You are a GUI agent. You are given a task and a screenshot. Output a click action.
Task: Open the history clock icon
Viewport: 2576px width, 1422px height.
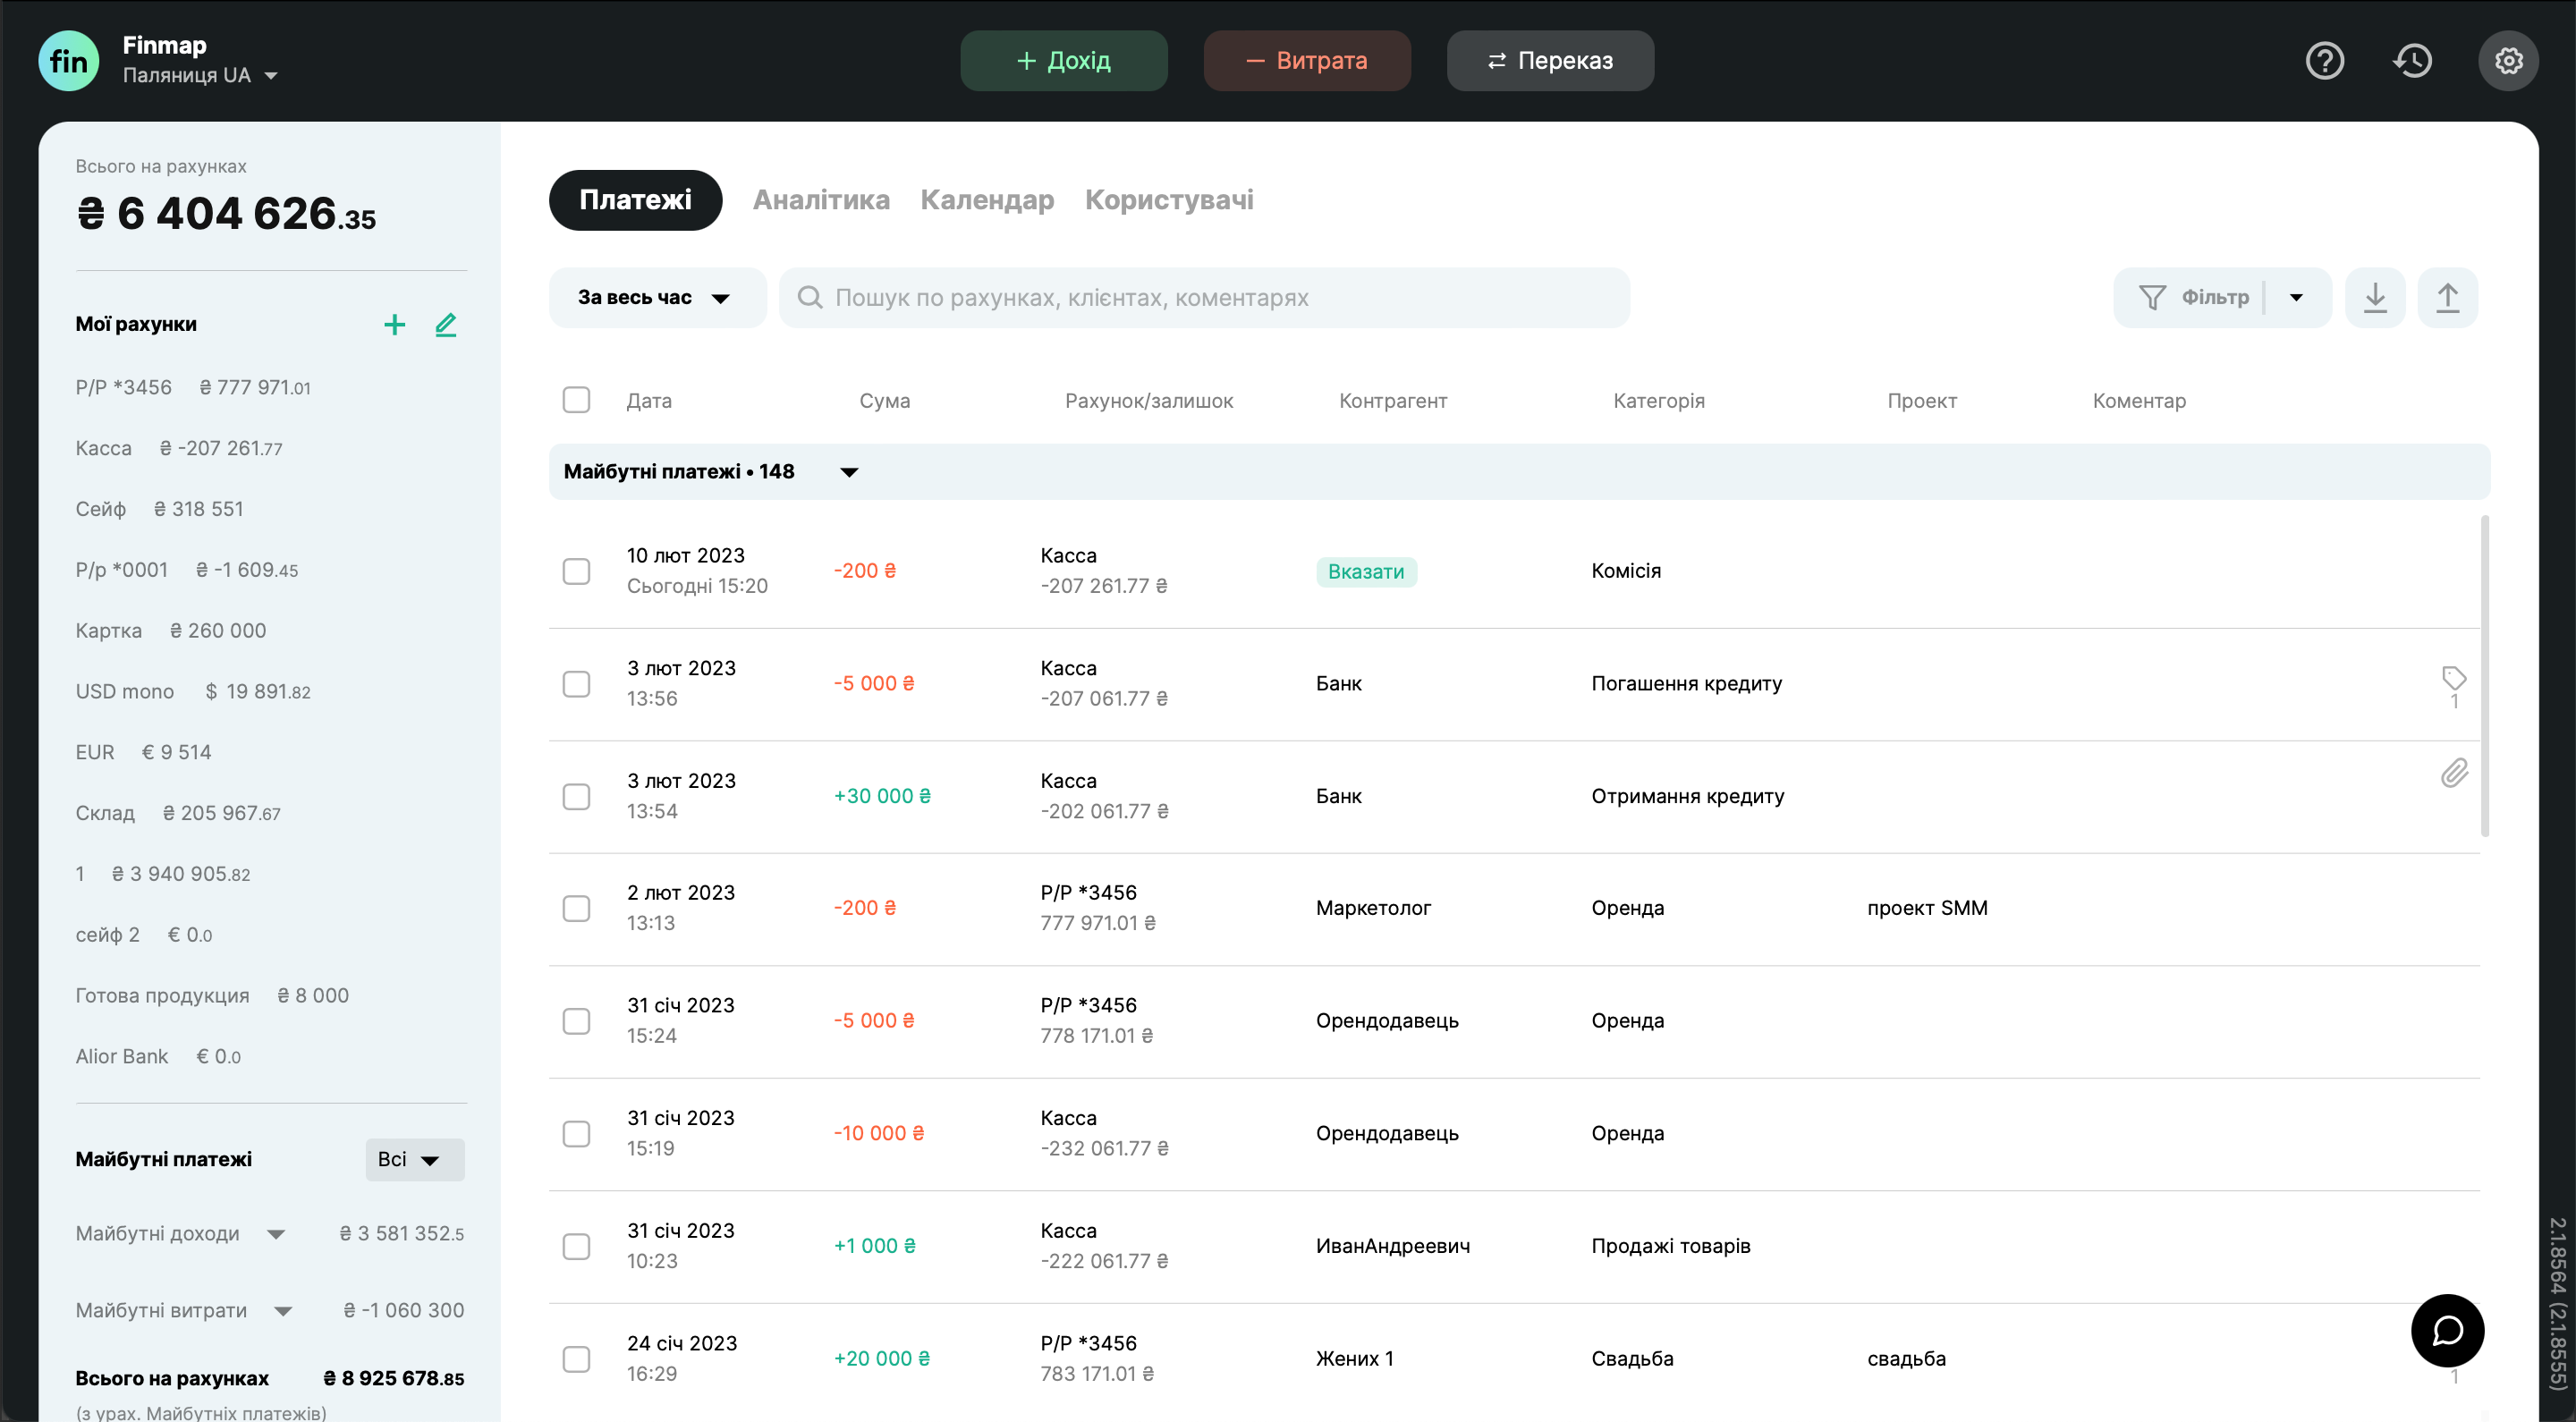[2412, 61]
